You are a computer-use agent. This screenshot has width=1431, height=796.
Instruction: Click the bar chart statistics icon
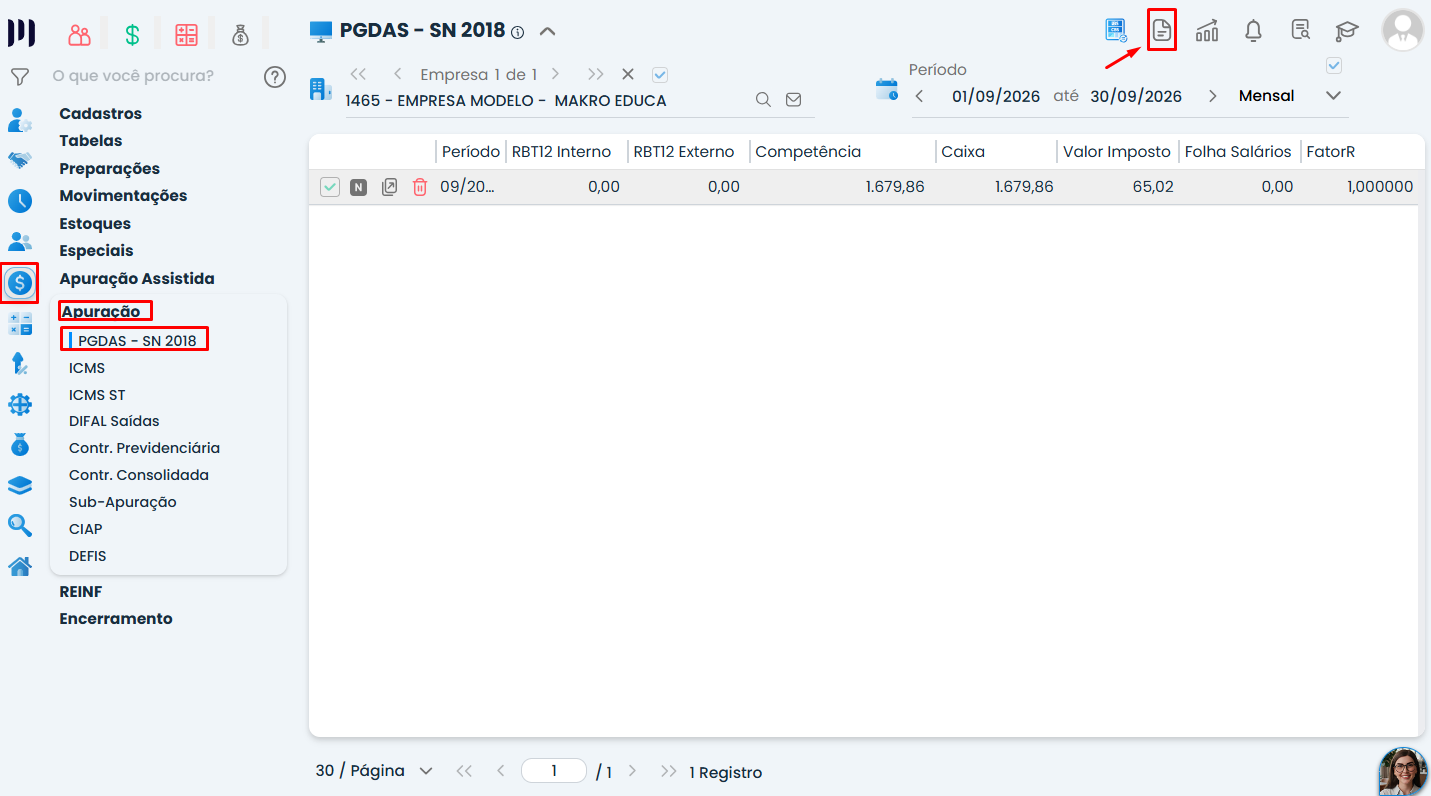click(1207, 30)
